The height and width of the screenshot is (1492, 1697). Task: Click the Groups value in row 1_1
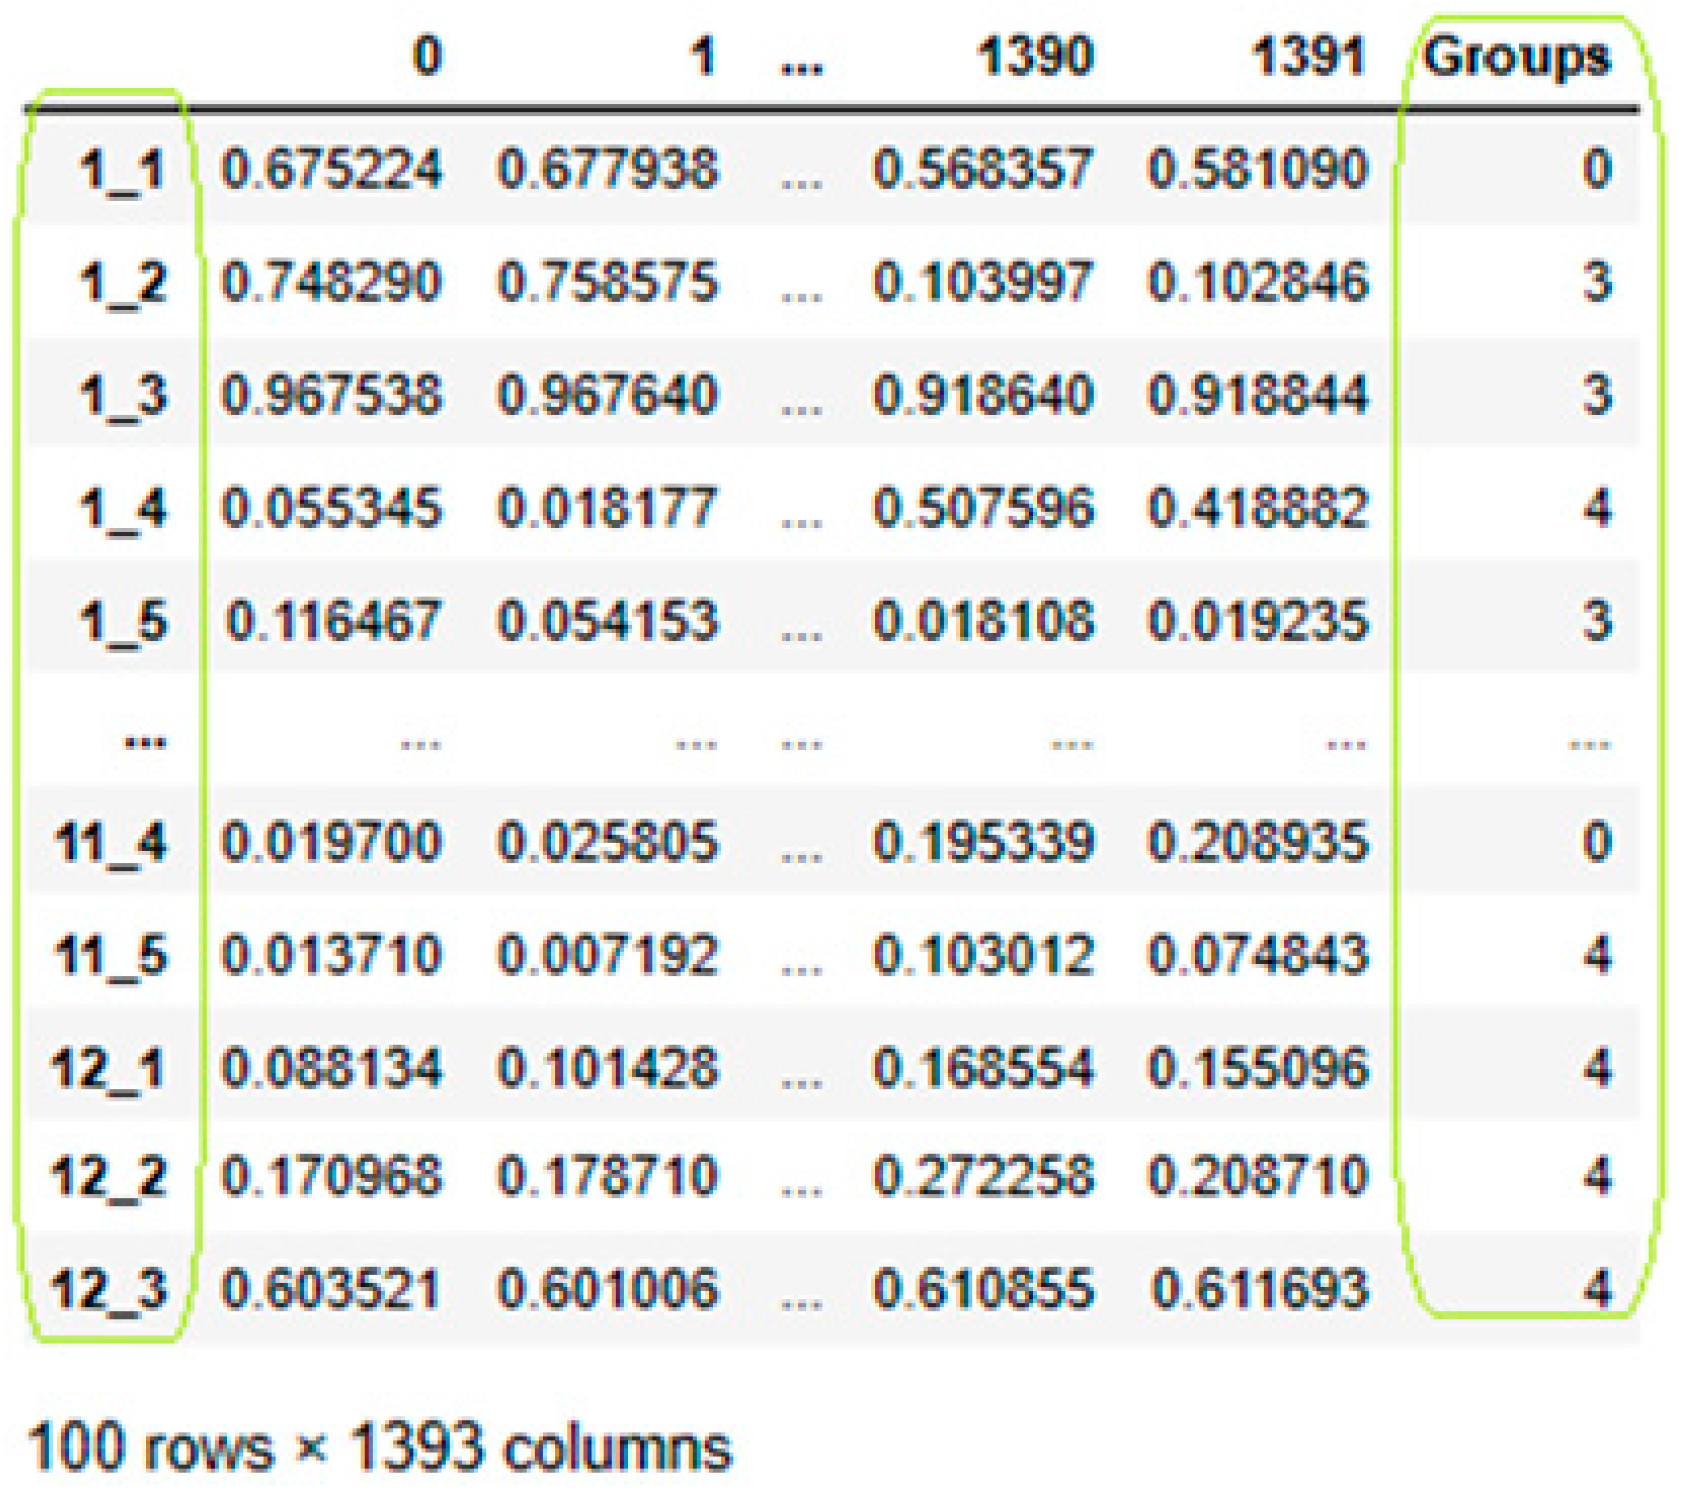[1596, 168]
